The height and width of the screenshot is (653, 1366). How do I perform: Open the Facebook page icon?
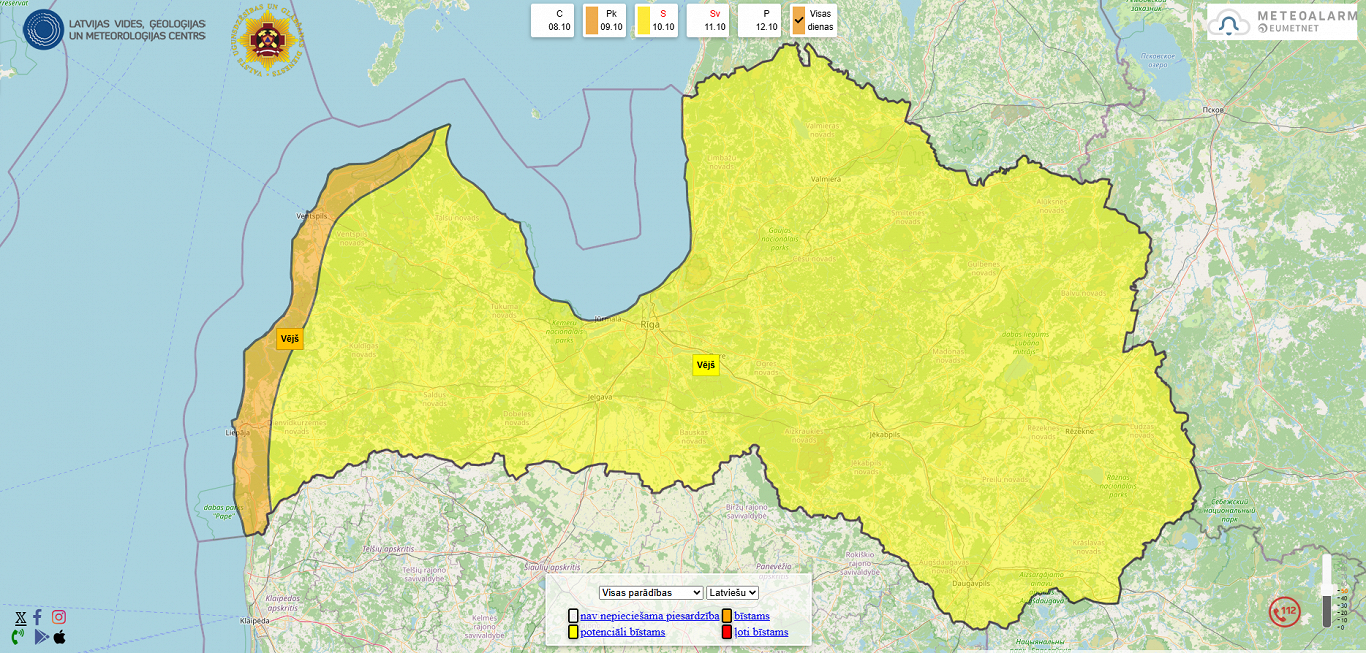[38, 618]
